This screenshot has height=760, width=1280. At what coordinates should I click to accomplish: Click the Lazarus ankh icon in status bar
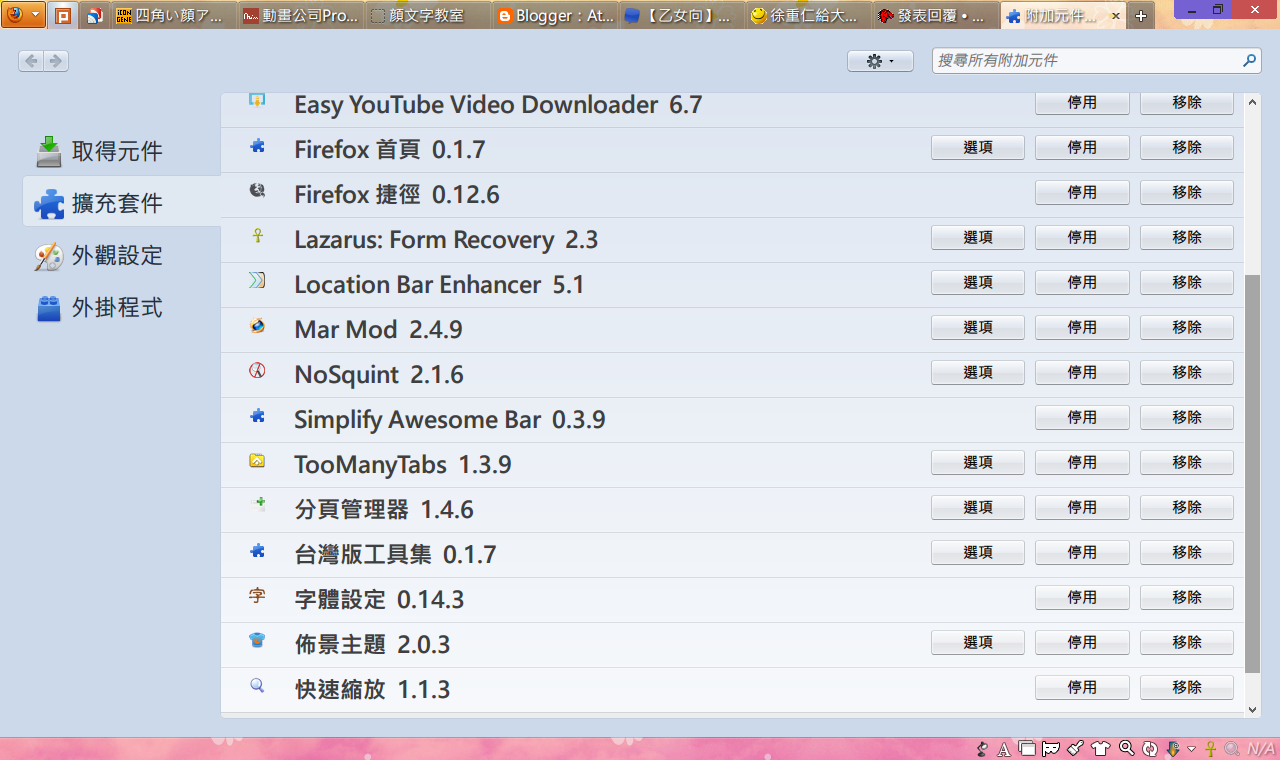pyautogui.click(x=1210, y=748)
